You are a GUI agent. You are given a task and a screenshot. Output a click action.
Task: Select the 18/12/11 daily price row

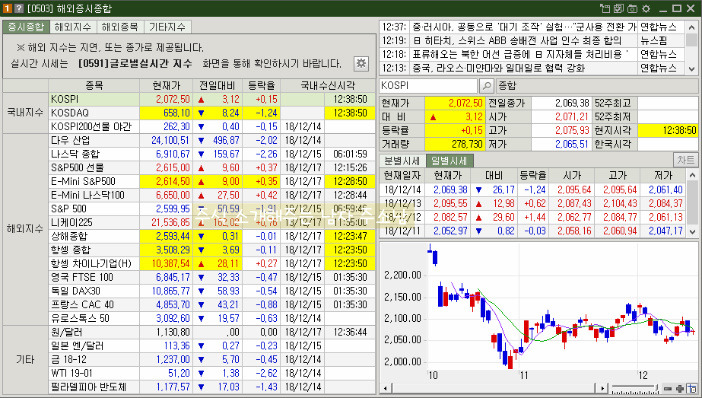coord(533,231)
